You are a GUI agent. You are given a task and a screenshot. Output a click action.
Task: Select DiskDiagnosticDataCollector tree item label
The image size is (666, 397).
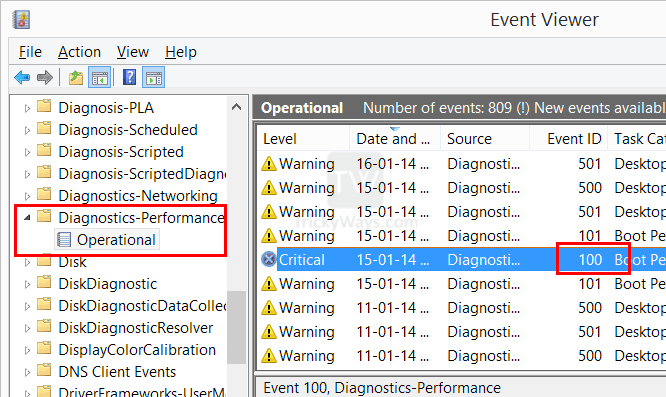click(142, 306)
